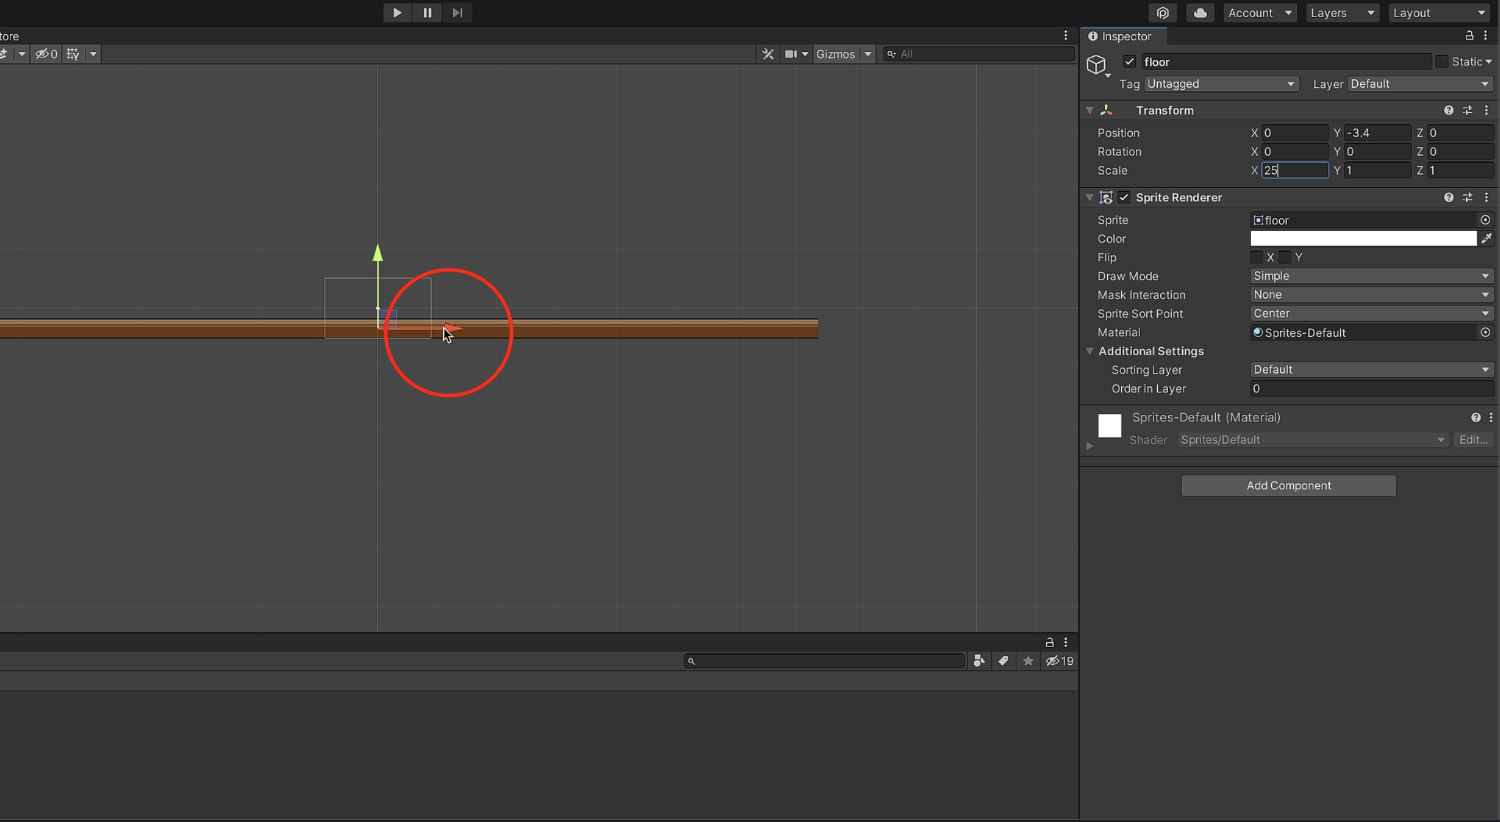Open the Mask Interaction dropdown
This screenshot has width=1500, height=822.
pyautogui.click(x=1372, y=295)
